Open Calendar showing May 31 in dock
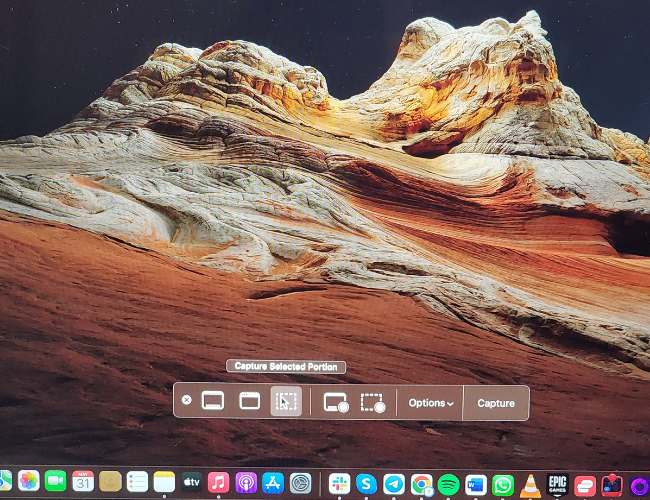Screen dimensions: 650x500 coord(83,481)
